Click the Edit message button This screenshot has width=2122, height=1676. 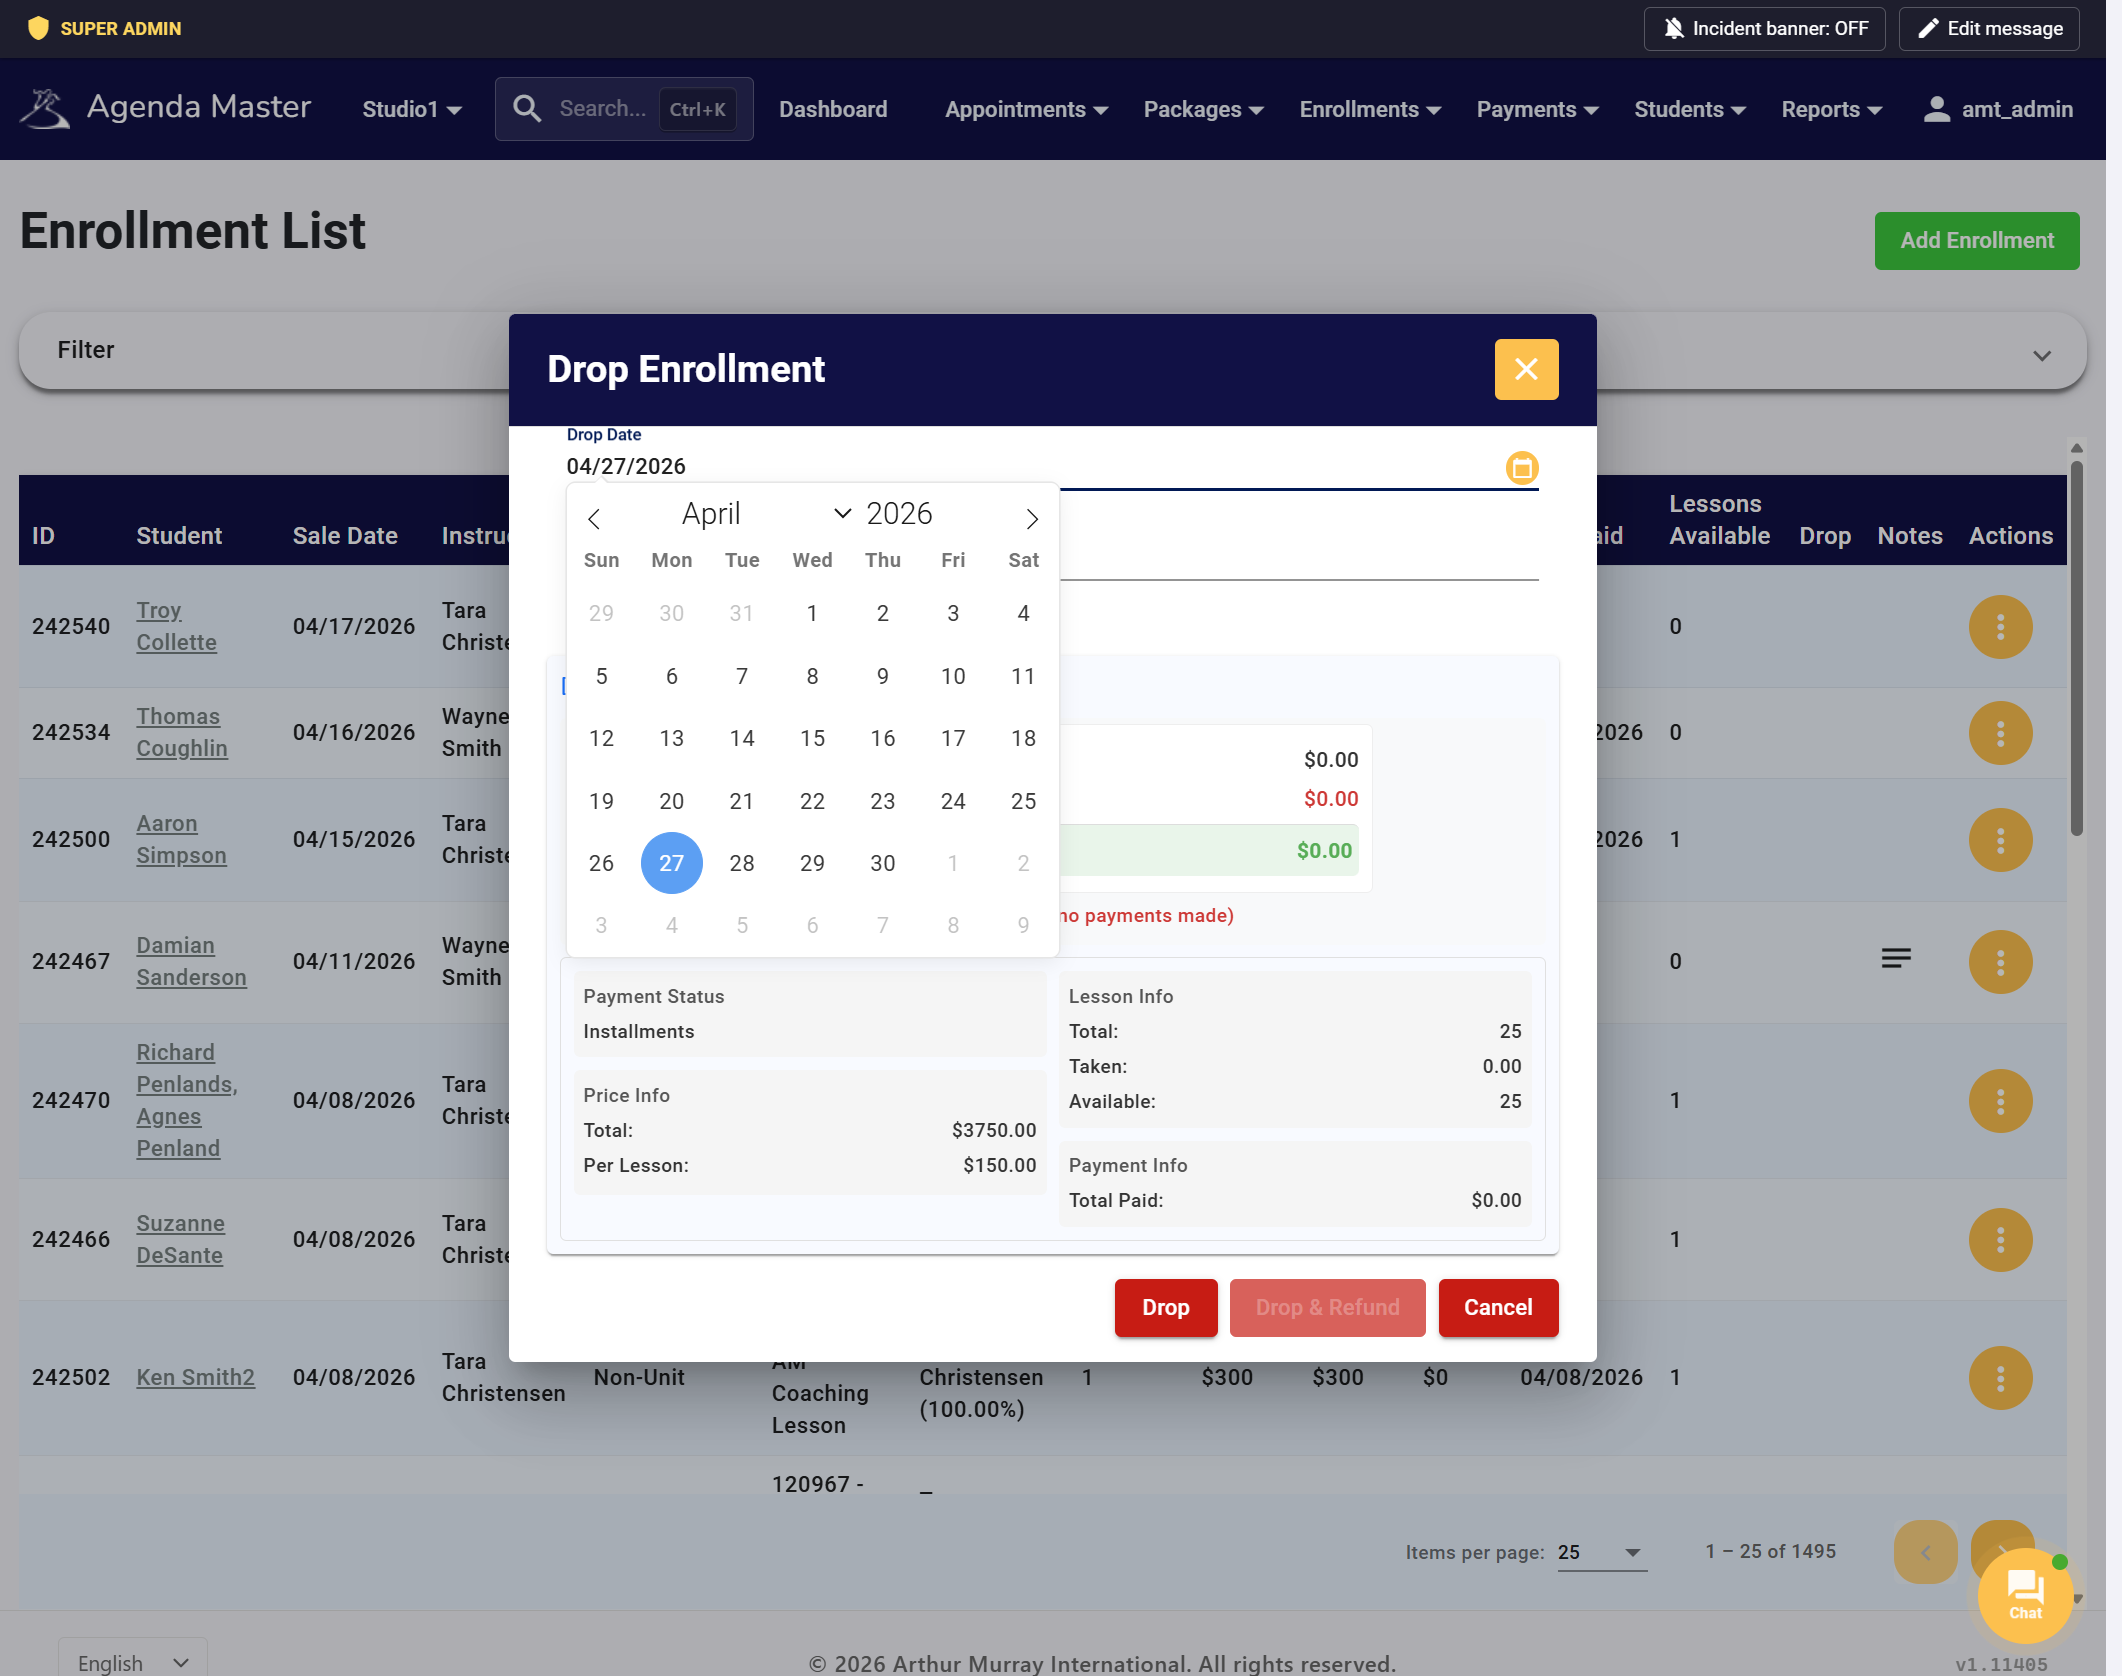click(1989, 29)
